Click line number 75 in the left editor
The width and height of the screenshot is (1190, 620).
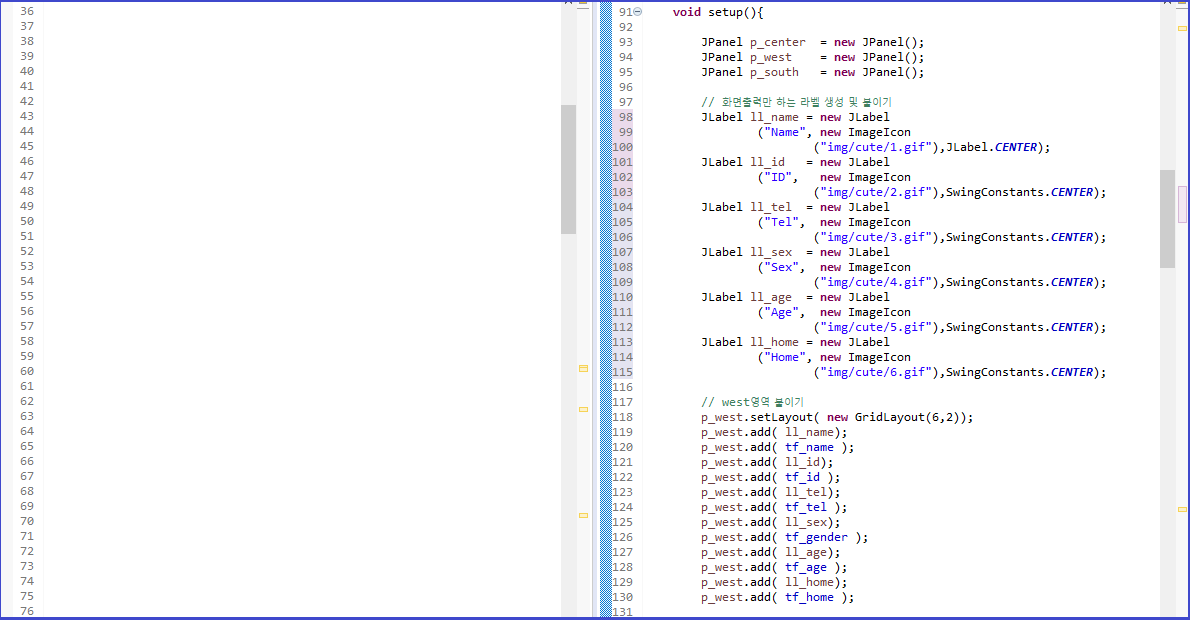tap(27, 596)
